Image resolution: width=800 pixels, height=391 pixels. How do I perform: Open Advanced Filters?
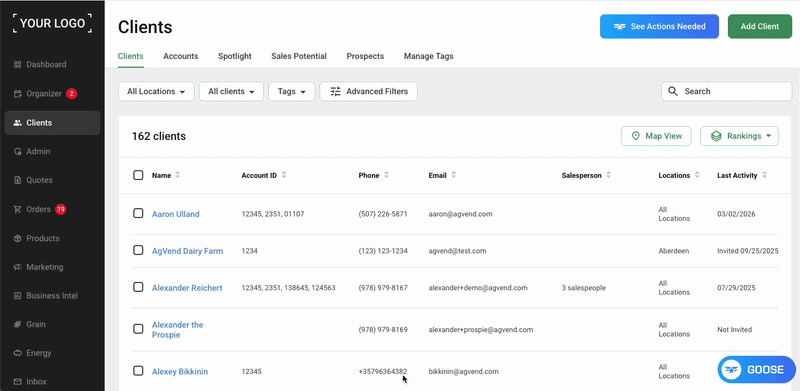(368, 91)
